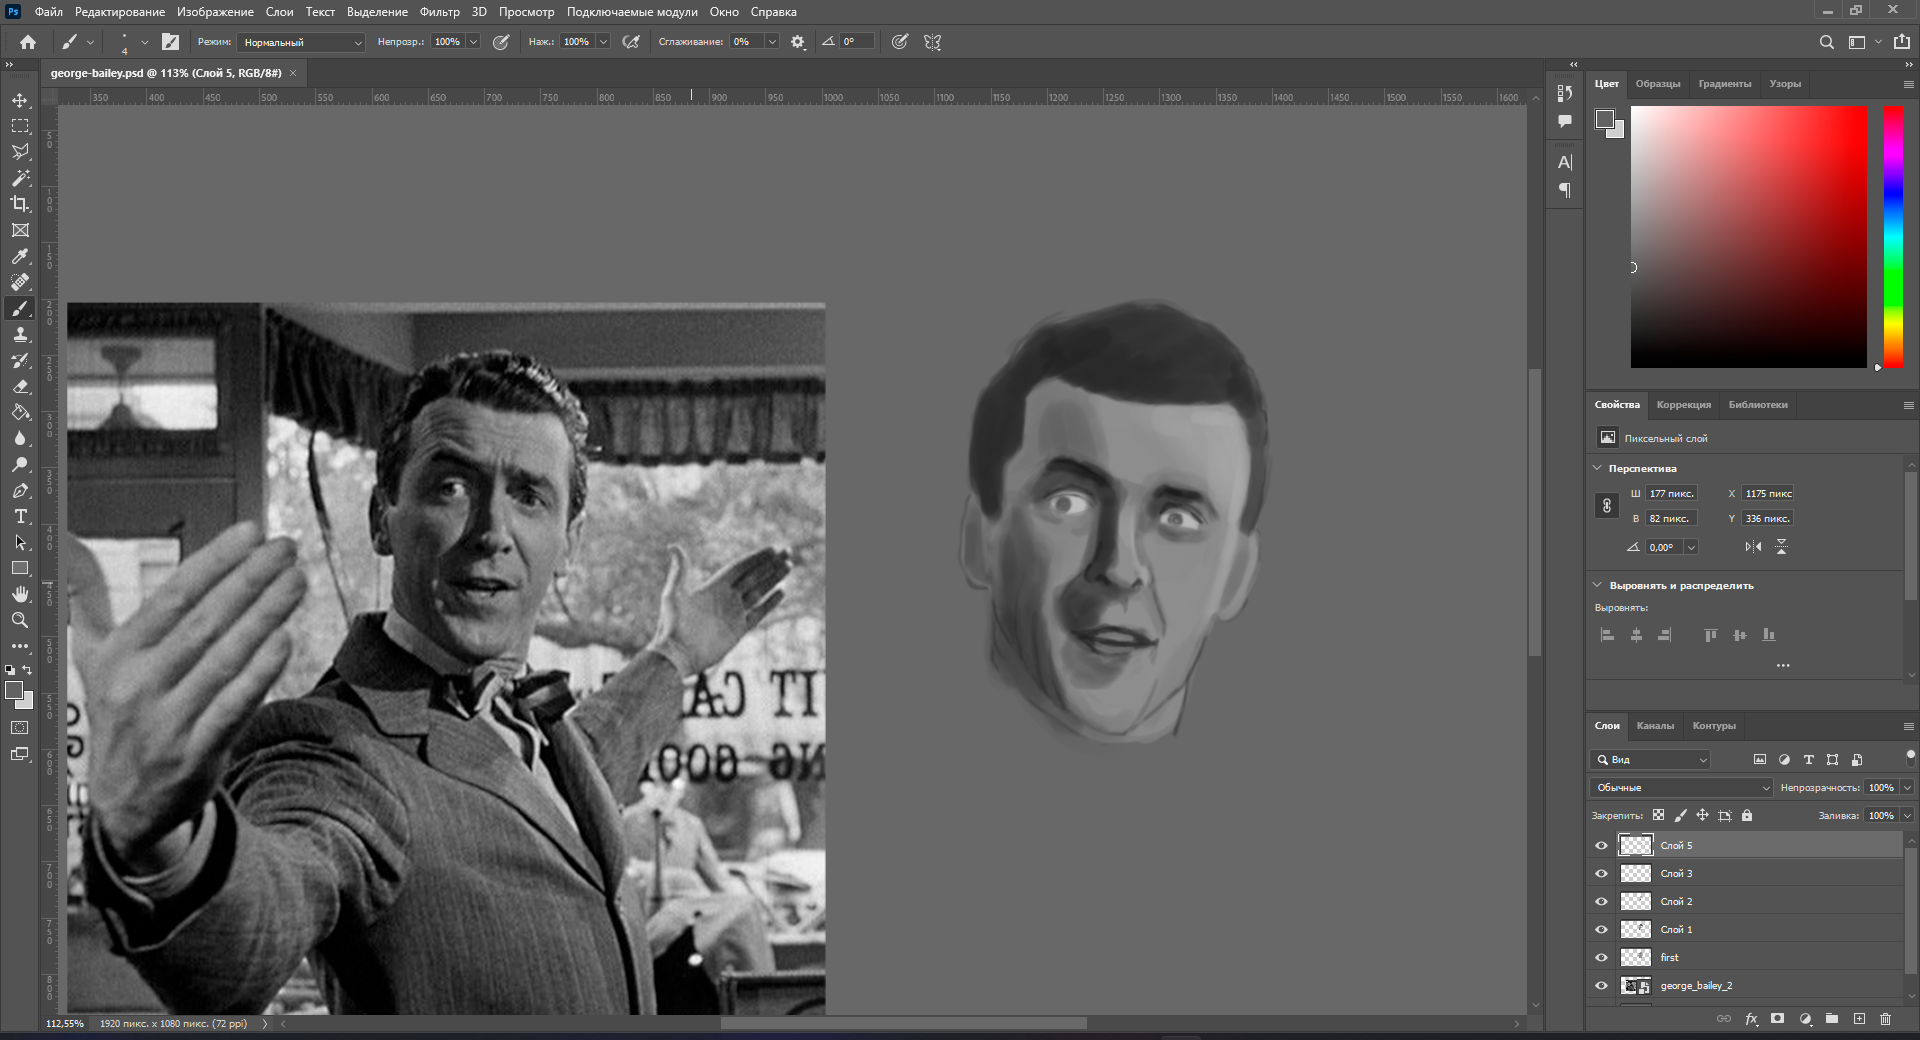The width and height of the screenshot is (1920, 1040).
Task: Open the brush settings gear icon
Action: click(798, 42)
